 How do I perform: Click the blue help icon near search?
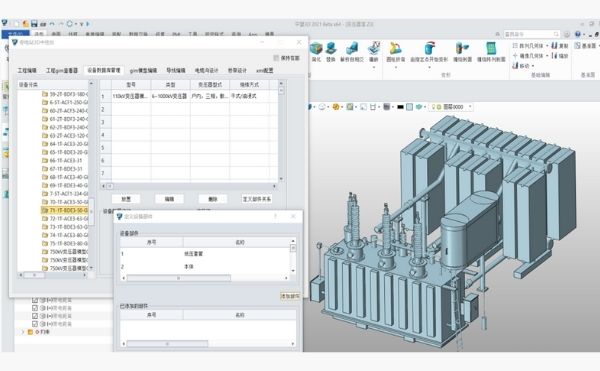(x=577, y=34)
